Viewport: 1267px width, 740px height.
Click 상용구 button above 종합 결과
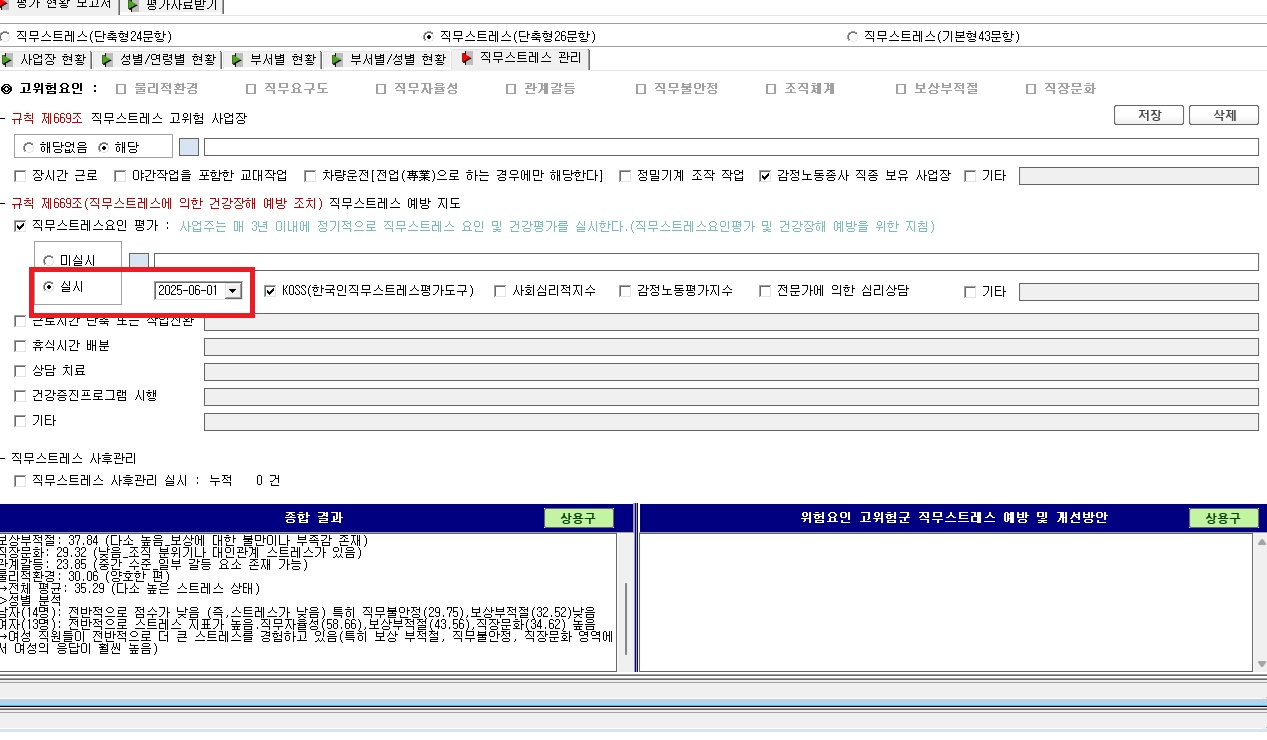coord(578,518)
